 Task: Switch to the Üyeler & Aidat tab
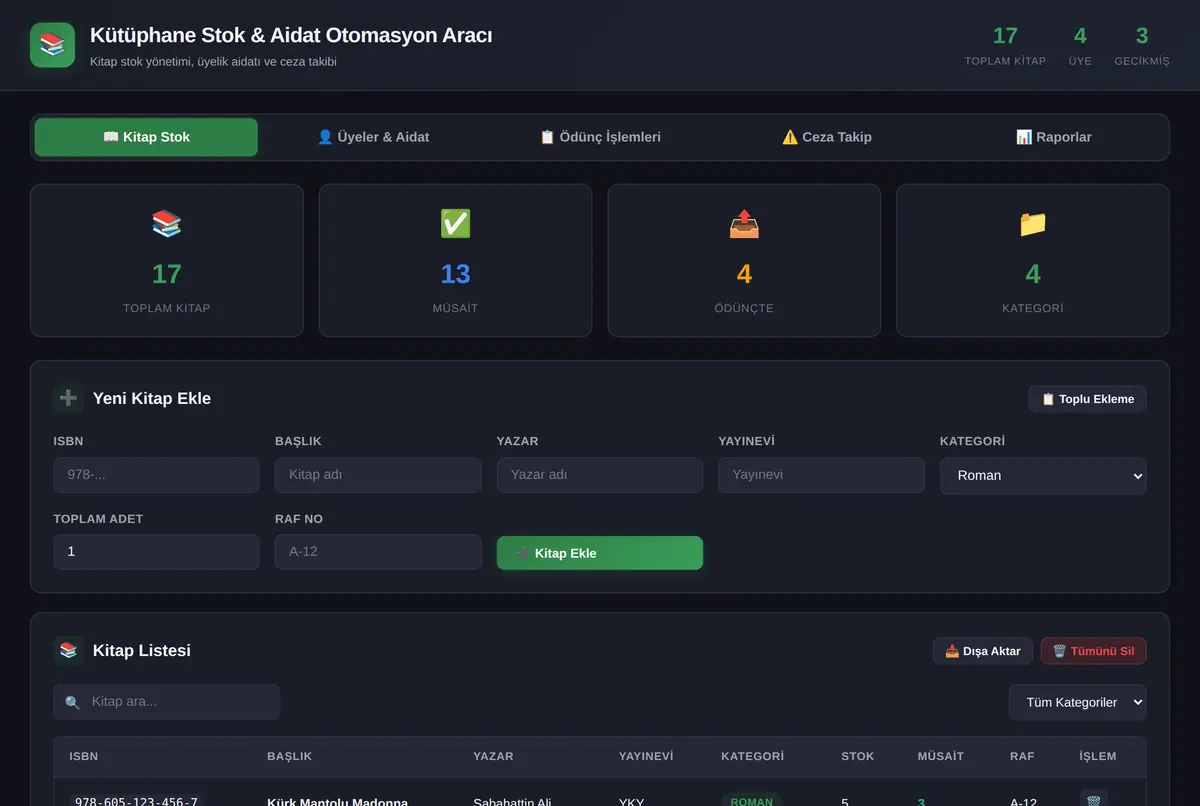click(x=373, y=137)
